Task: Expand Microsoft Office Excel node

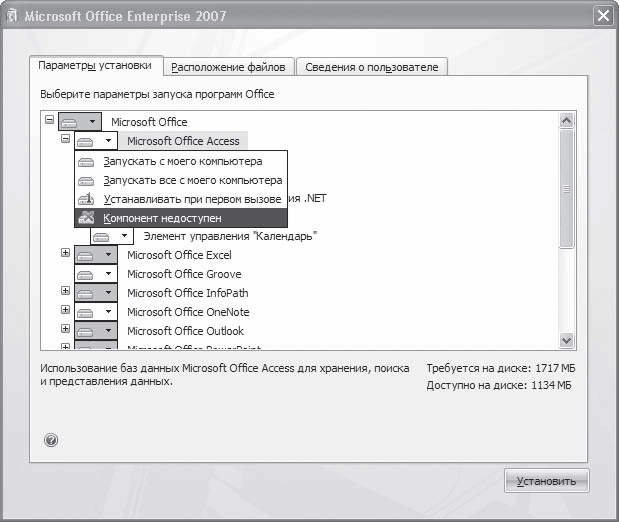Action: coord(66,254)
